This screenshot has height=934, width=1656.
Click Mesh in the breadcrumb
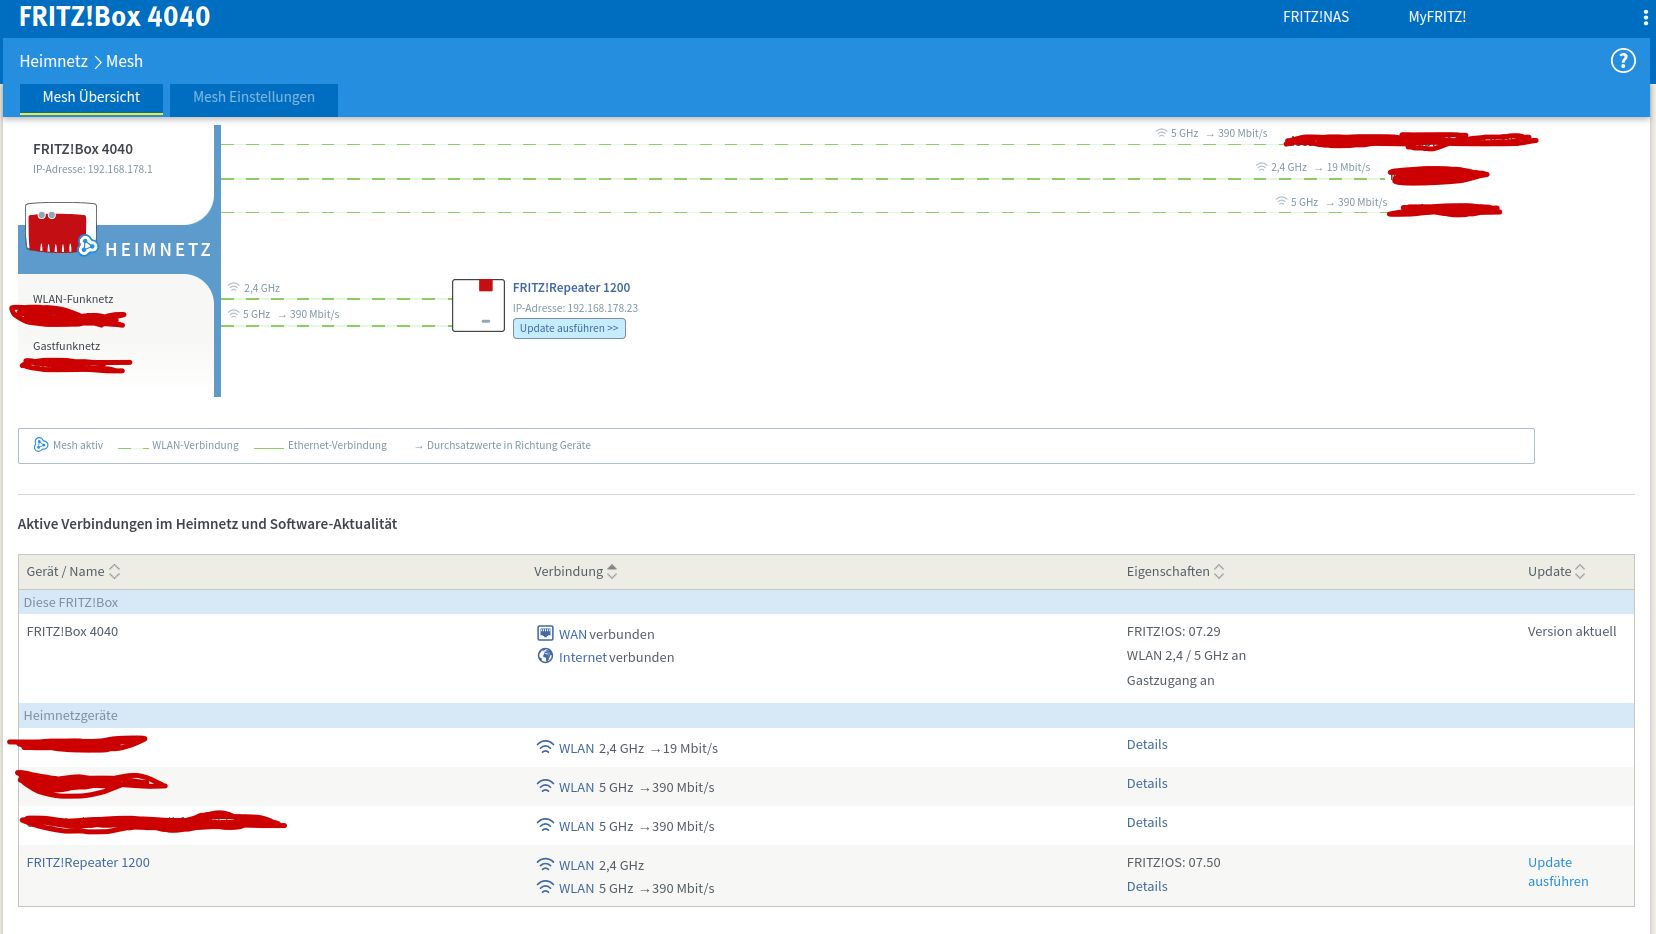[124, 61]
